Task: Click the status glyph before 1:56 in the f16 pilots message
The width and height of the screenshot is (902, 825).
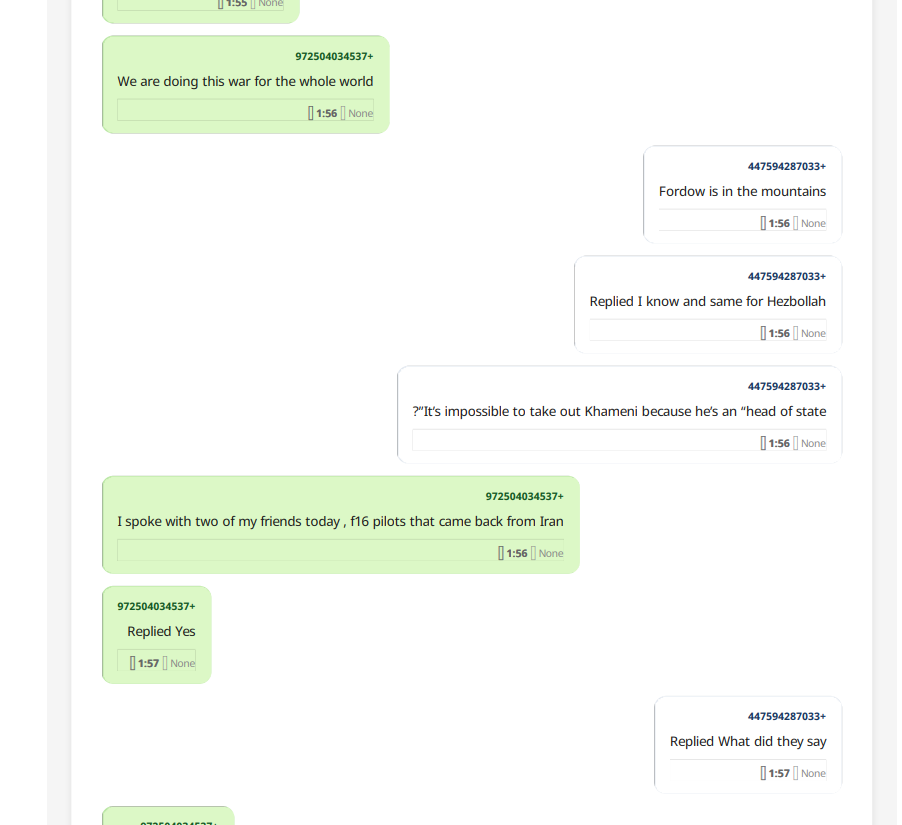Action: tap(501, 553)
